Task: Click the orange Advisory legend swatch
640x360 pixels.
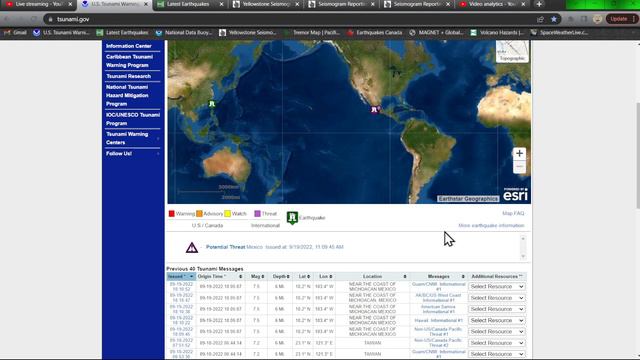Action: [x=199, y=213]
